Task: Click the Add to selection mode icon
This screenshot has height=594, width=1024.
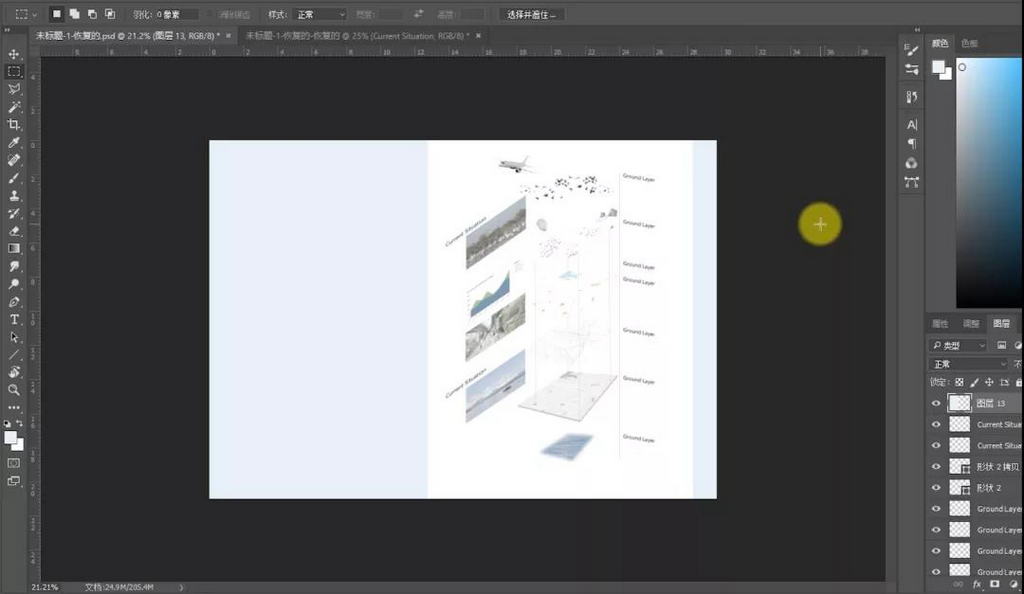Action: (x=74, y=14)
